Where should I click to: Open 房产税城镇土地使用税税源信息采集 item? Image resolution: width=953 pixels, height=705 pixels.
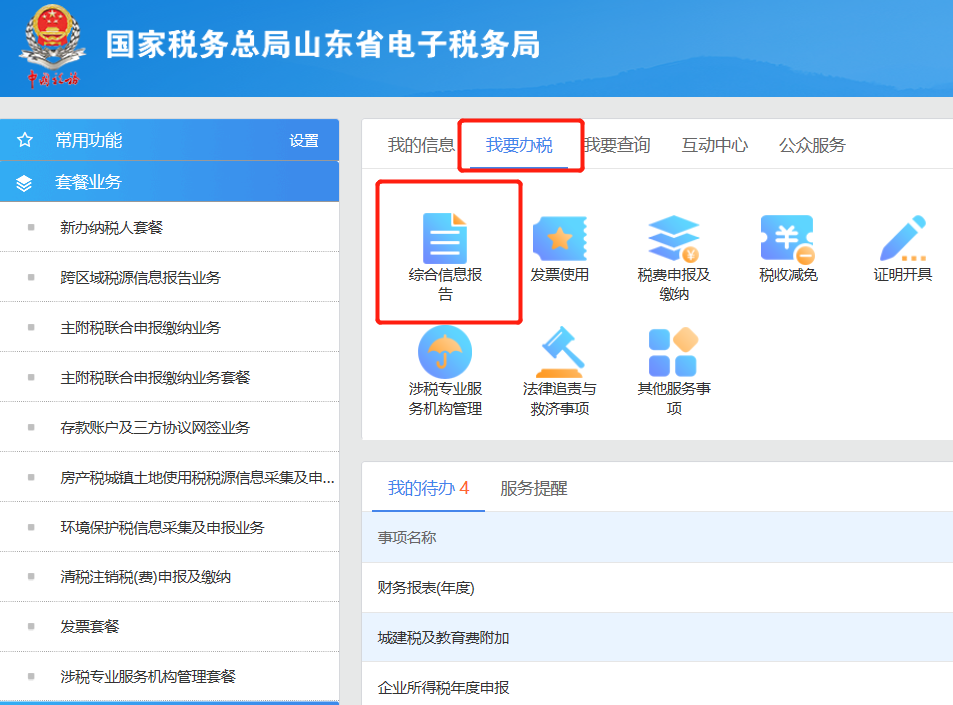coord(170,477)
